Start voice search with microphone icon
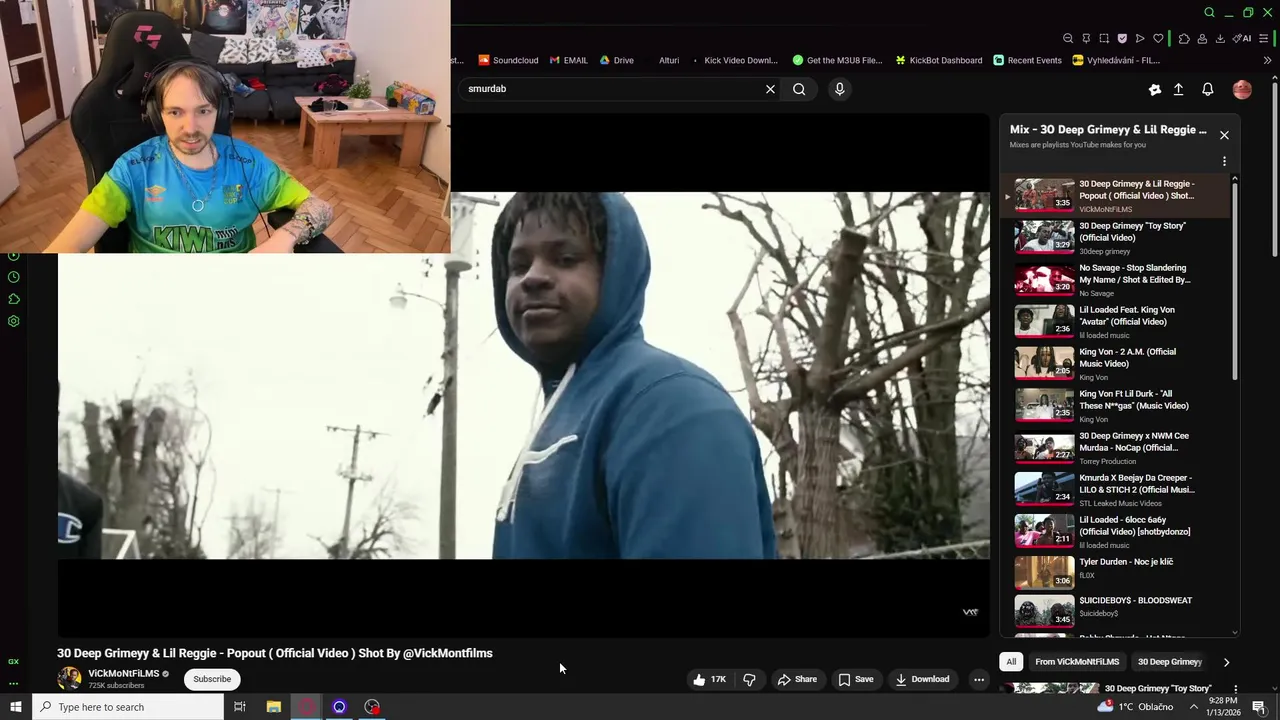 point(839,89)
